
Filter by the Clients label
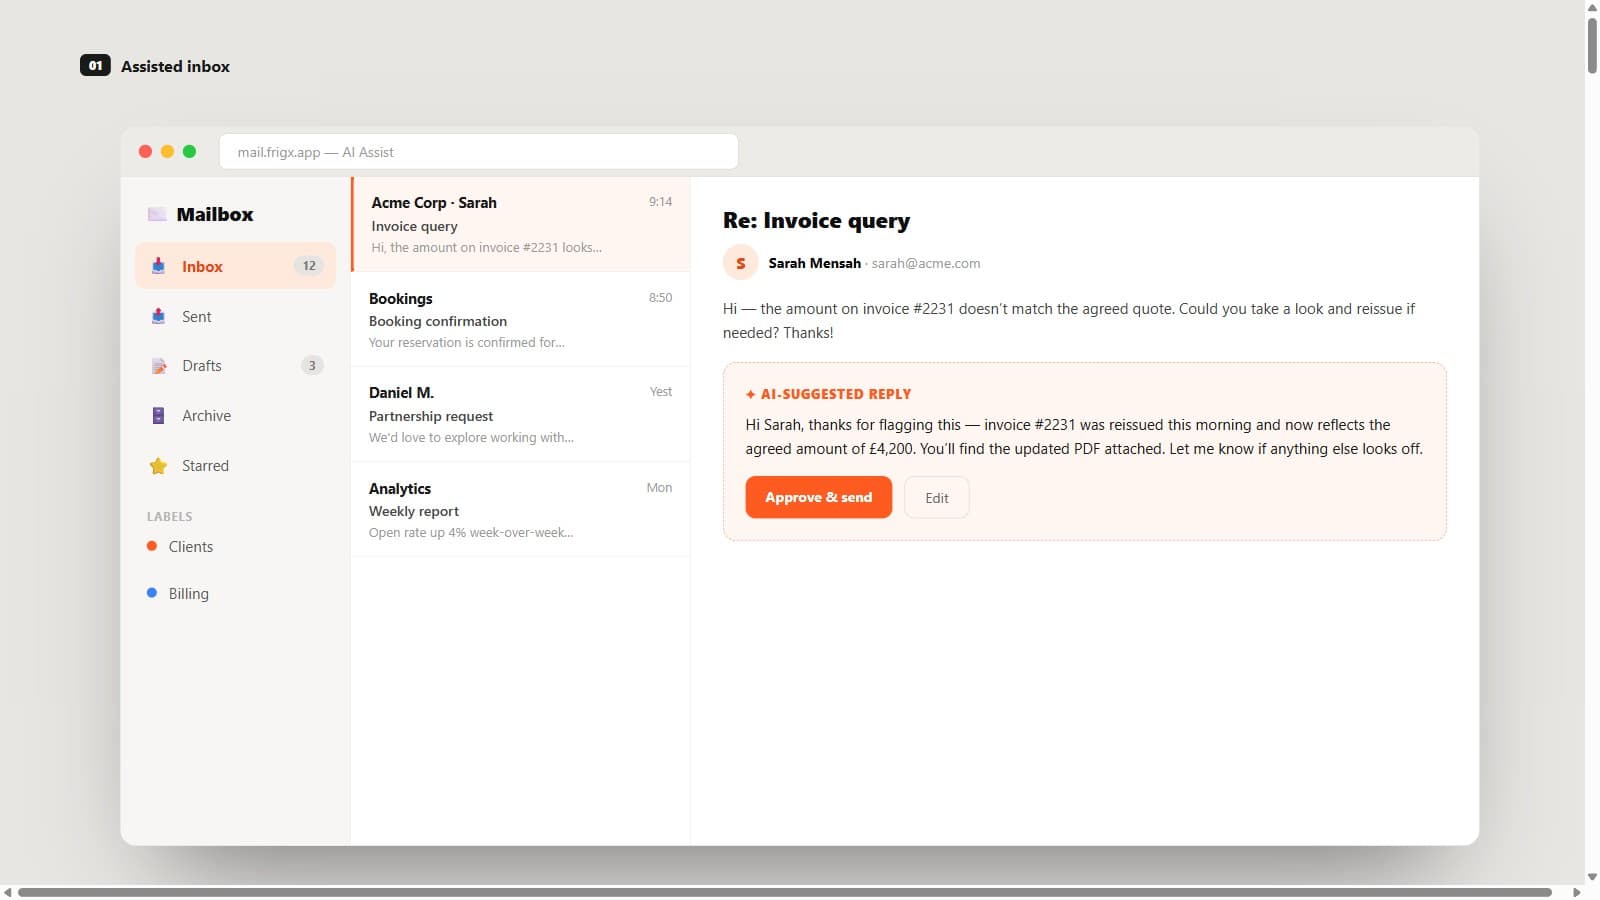[235, 547]
